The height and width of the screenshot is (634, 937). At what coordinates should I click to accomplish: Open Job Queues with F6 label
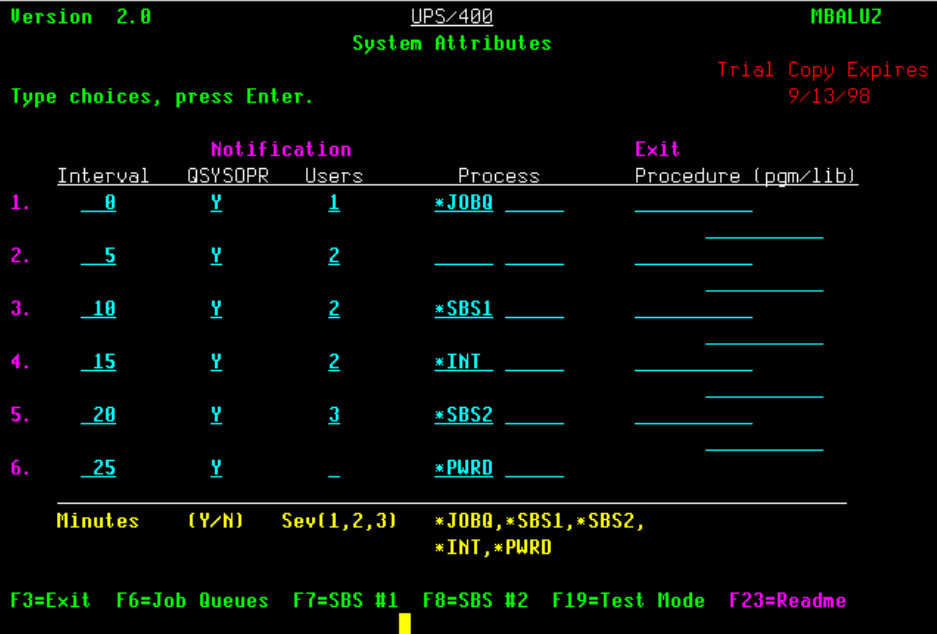coord(192,601)
